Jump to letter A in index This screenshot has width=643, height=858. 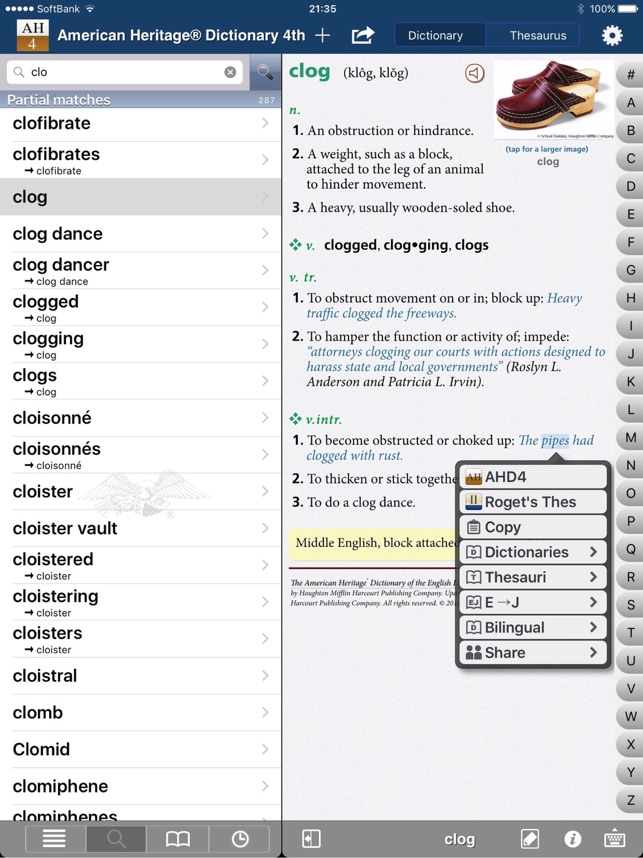click(630, 103)
